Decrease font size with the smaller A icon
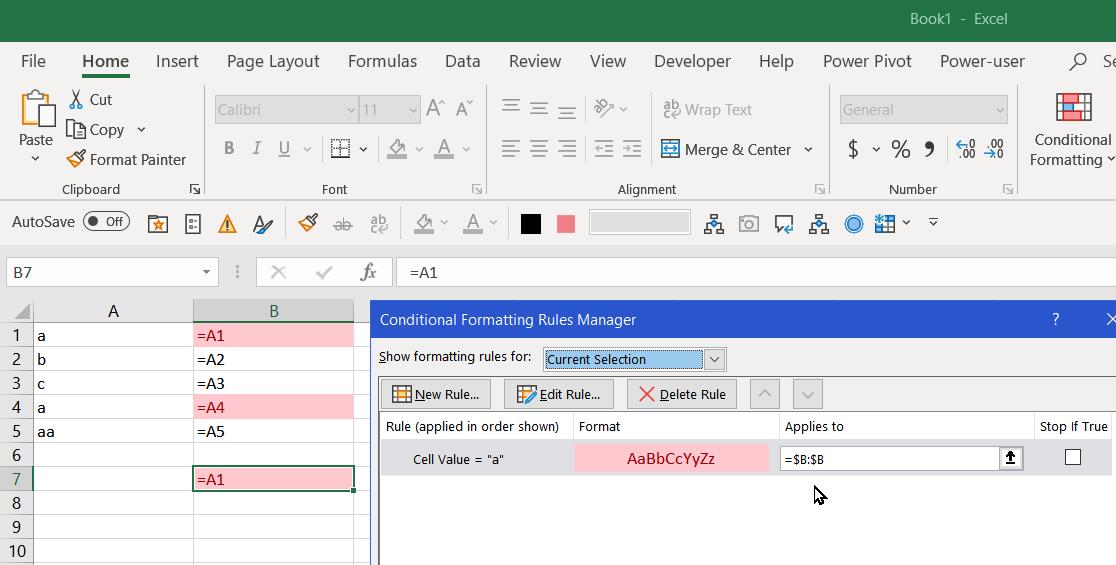This screenshot has height=565, width=1116. tap(464, 109)
